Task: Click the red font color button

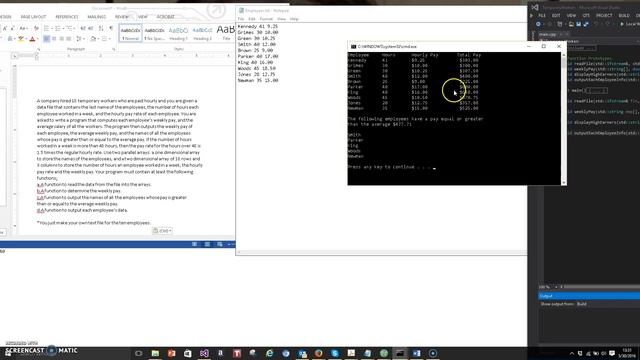Action: coord(32,39)
